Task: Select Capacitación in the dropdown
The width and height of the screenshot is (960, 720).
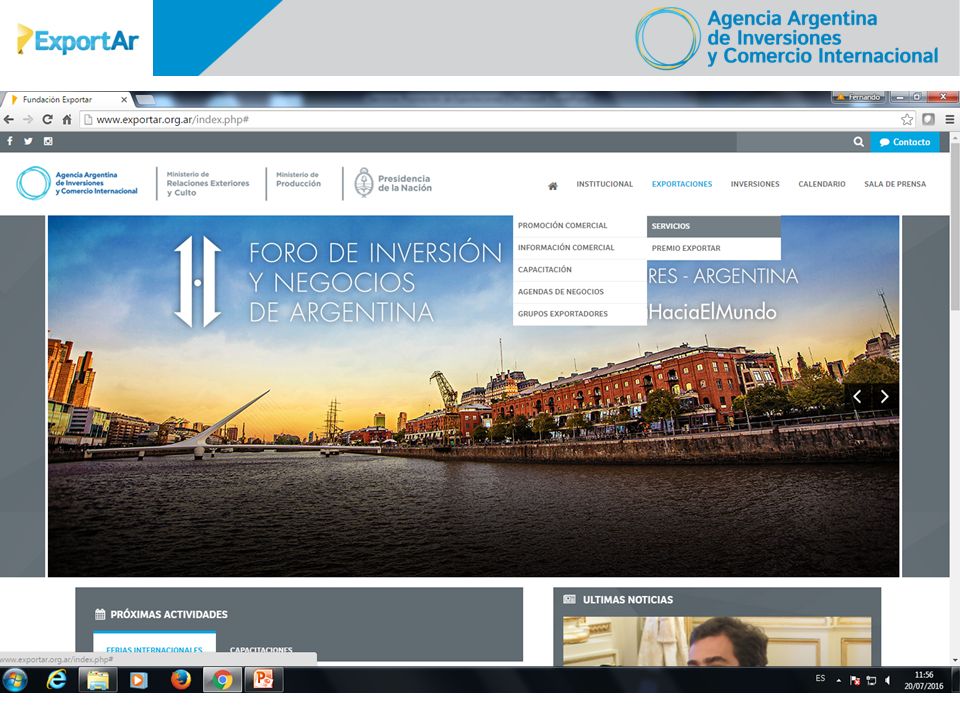Action: tap(579, 269)
